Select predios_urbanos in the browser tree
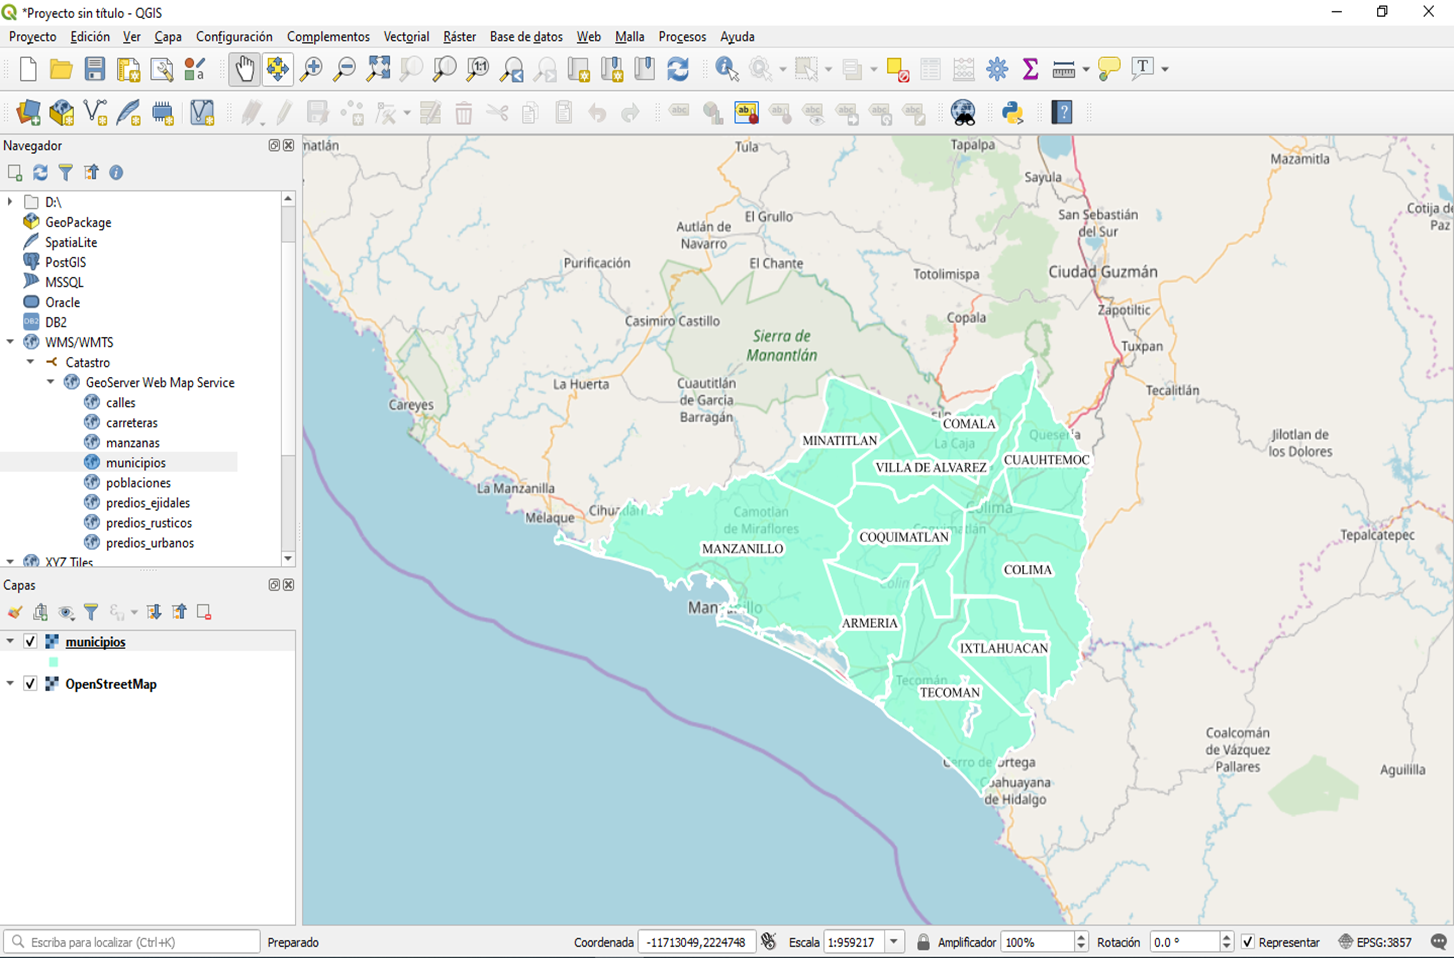This screenshot has width=1454, height=958. [x=150, y=543]
